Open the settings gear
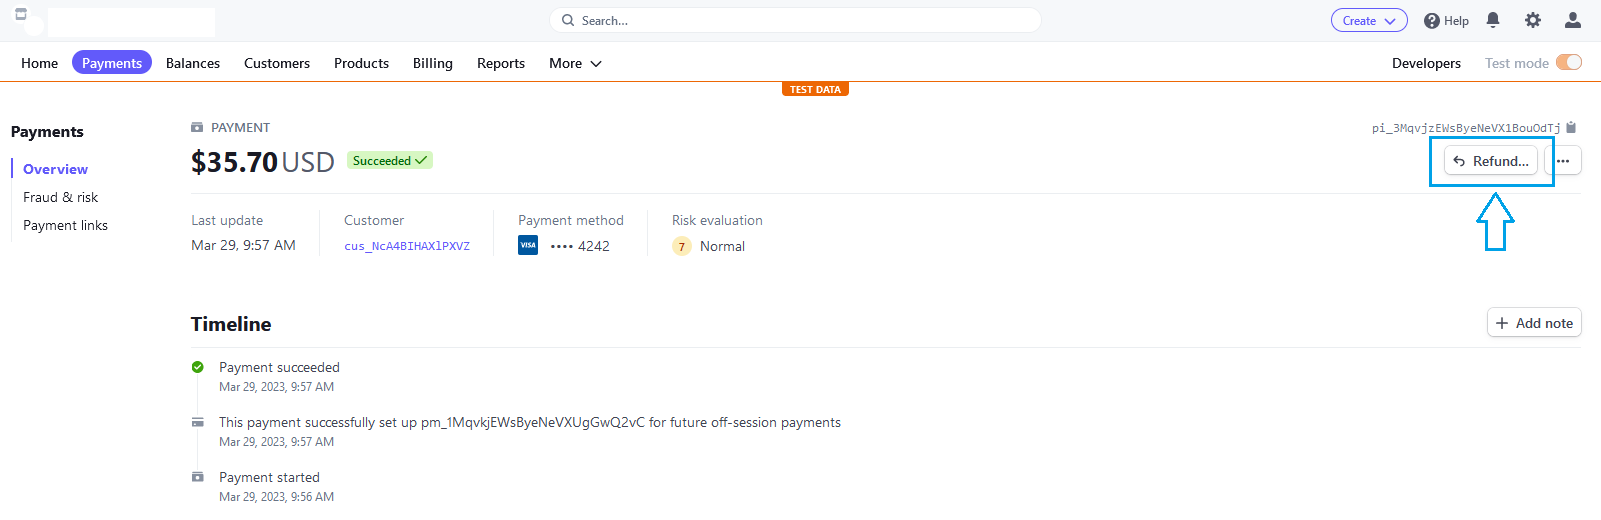The image size is (1601, 520). pos(1533,20)
